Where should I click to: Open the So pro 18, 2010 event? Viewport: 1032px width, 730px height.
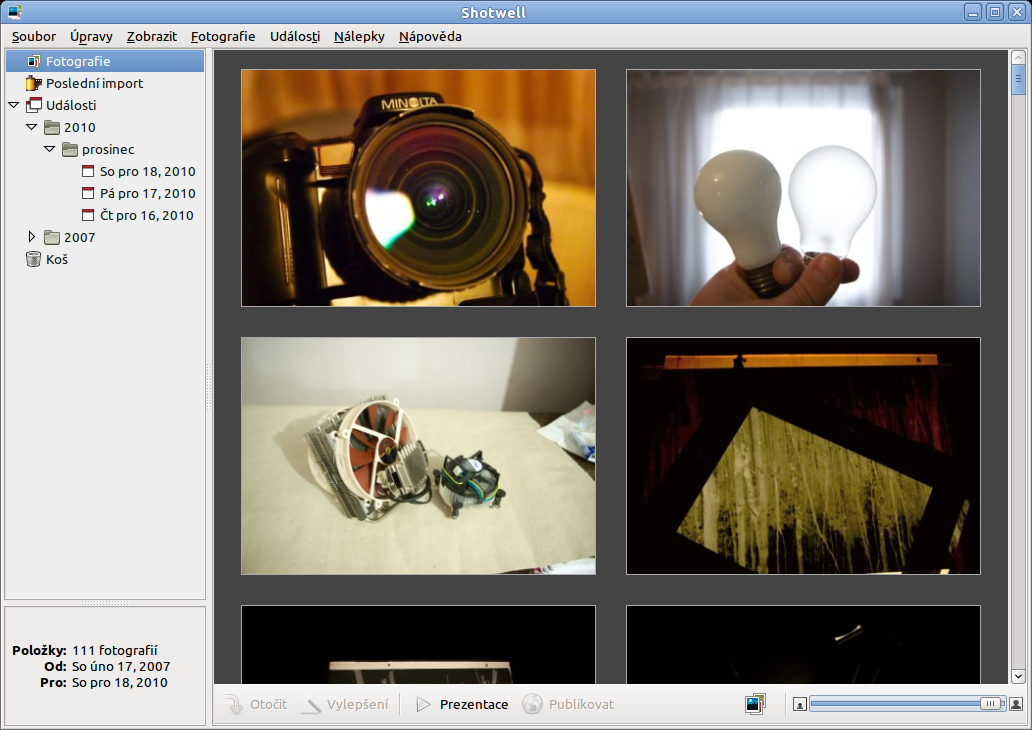tap(147, 172)
